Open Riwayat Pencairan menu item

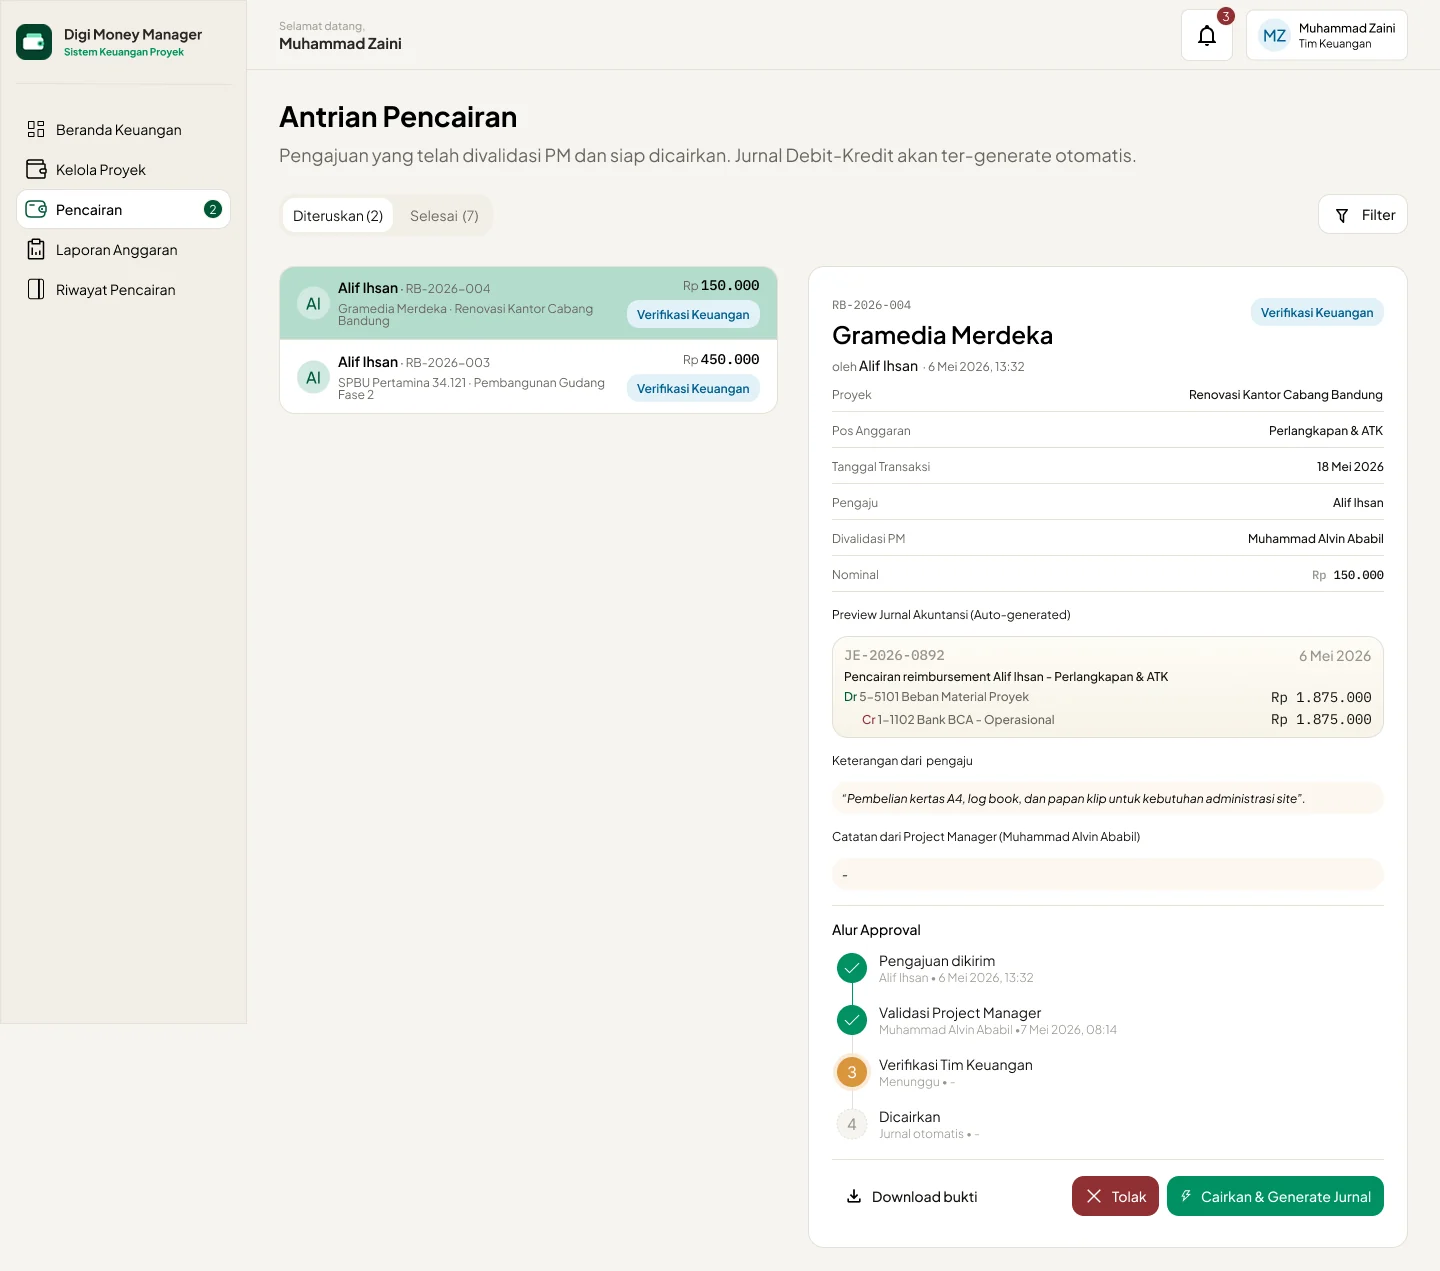click(123, 289)
